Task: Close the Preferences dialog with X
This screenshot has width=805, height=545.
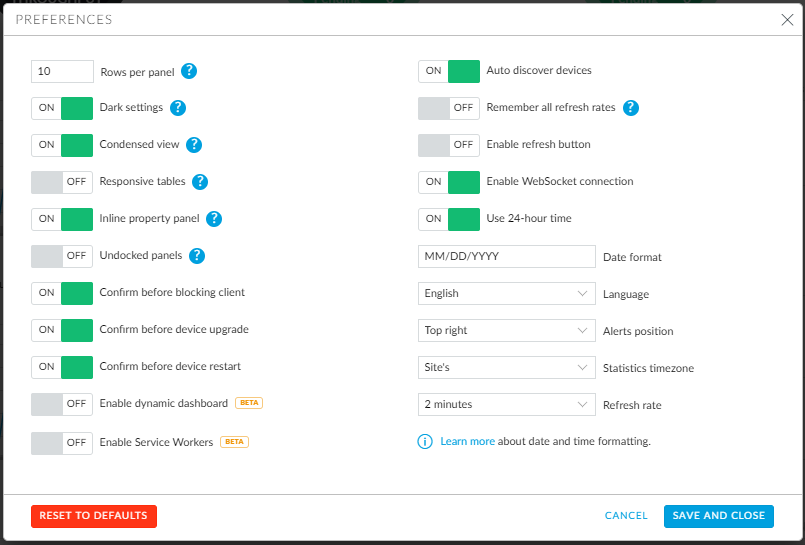Action: (x=786, y=19)
